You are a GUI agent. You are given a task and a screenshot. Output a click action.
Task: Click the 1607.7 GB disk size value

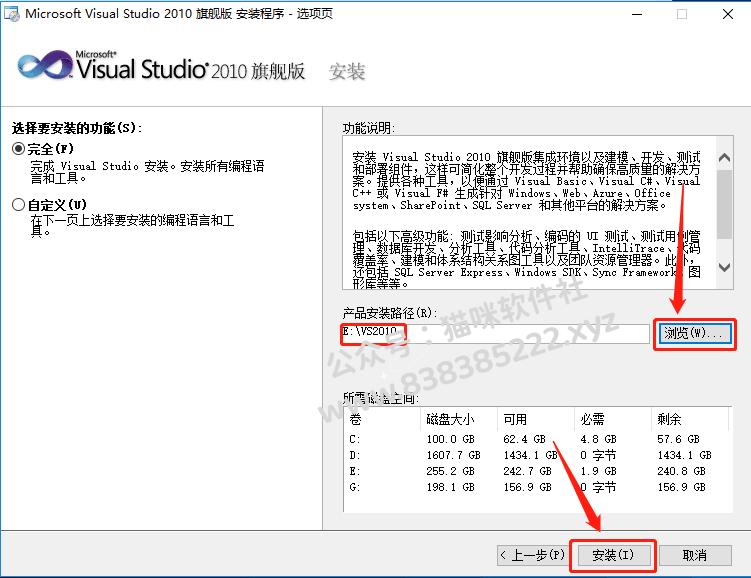[453, 455]
